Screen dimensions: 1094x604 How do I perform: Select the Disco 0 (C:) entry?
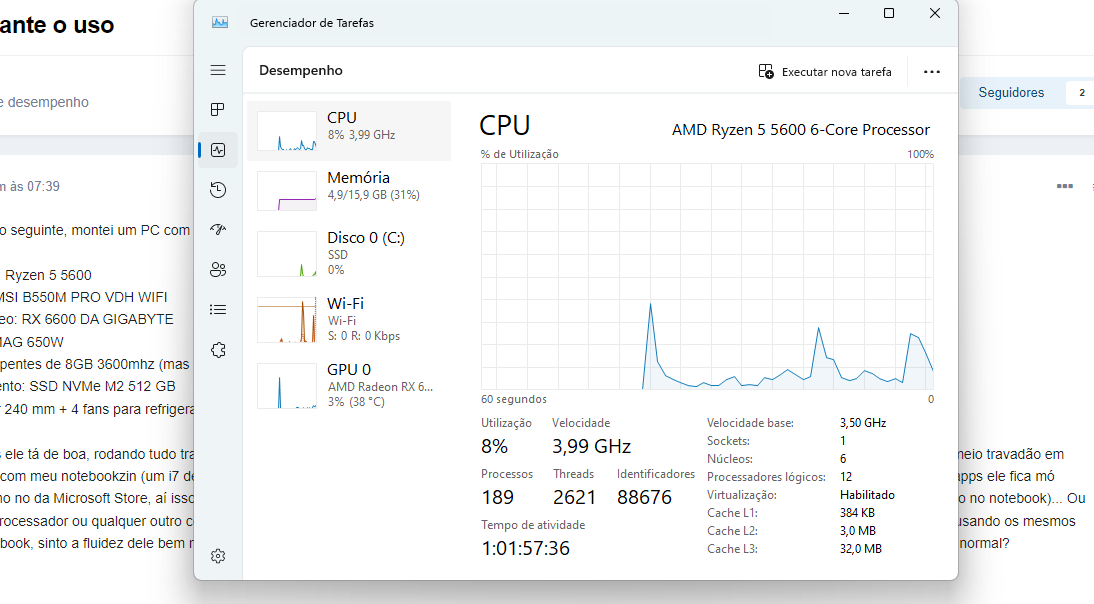point(349,253)
